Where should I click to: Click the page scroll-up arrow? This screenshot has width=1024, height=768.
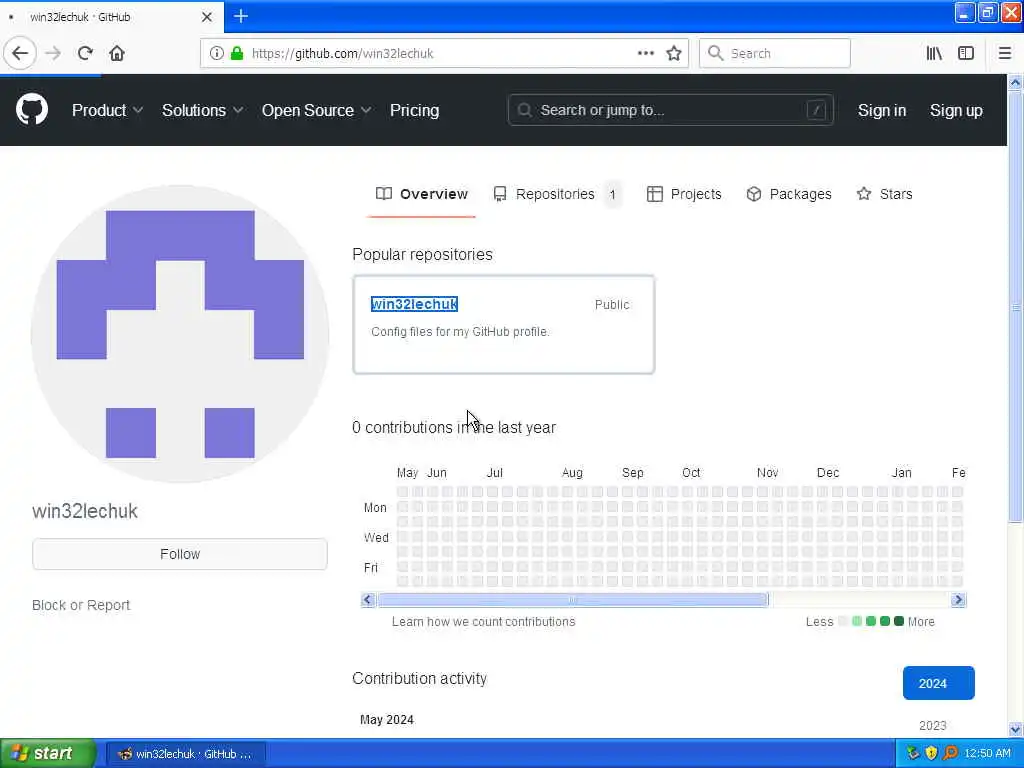point(1015,83)
